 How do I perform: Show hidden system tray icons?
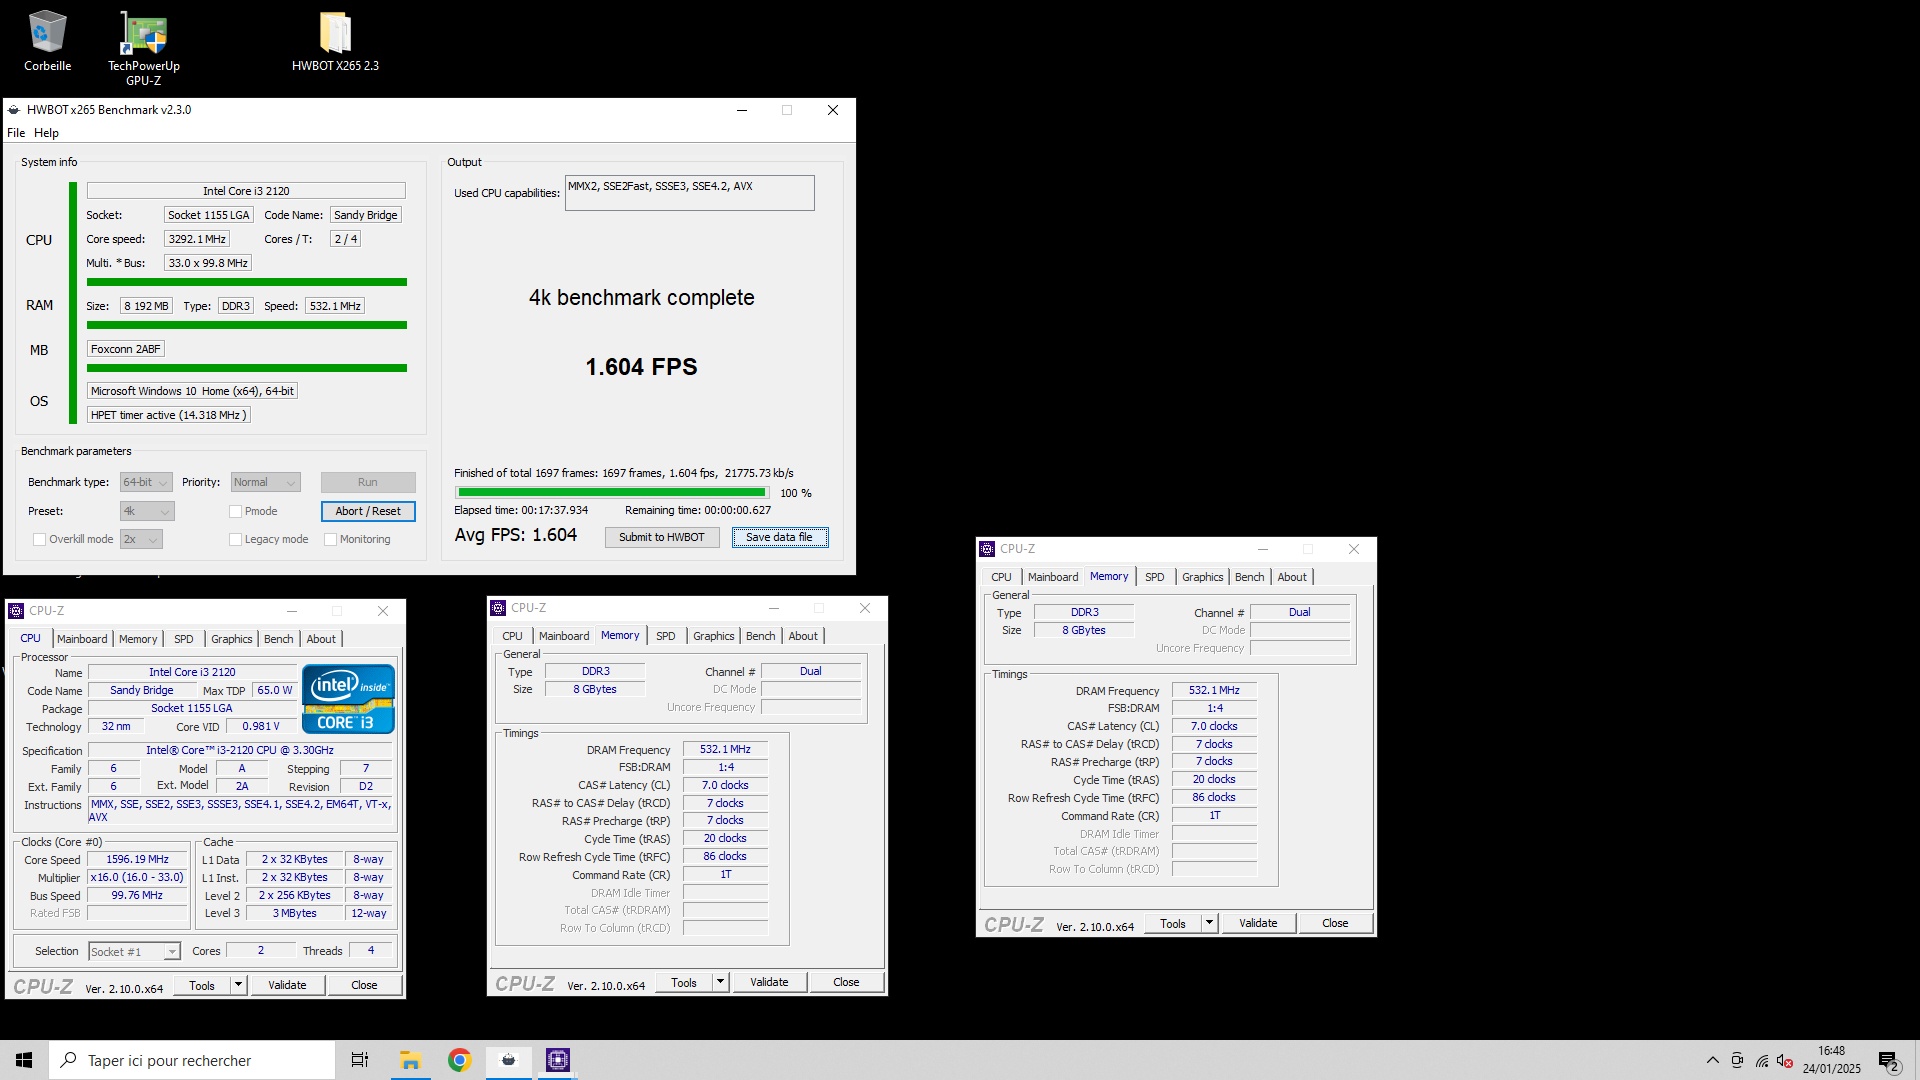(x=1713, y=1060)
